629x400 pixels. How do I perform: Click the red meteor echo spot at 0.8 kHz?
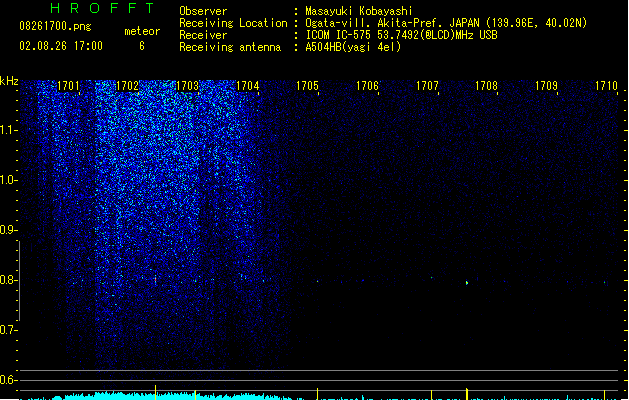tap(156, 279)
